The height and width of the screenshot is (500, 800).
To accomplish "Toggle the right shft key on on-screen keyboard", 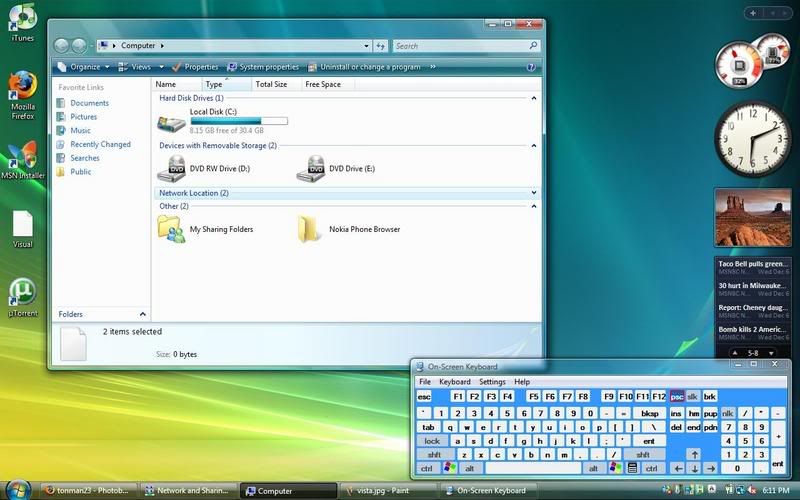I will click(643, 454).
